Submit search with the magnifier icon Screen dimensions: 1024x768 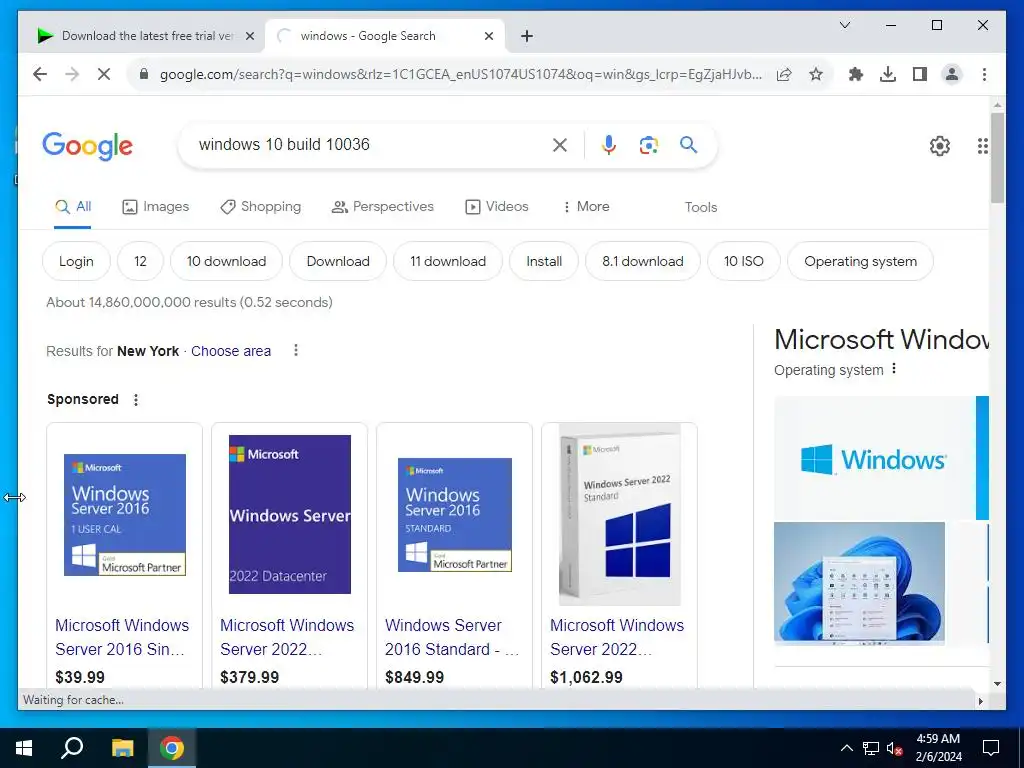[x=688, y=144]
